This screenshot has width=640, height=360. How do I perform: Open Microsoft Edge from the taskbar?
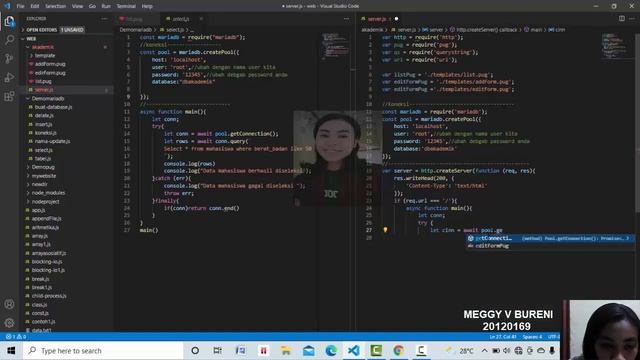(331, 351)
